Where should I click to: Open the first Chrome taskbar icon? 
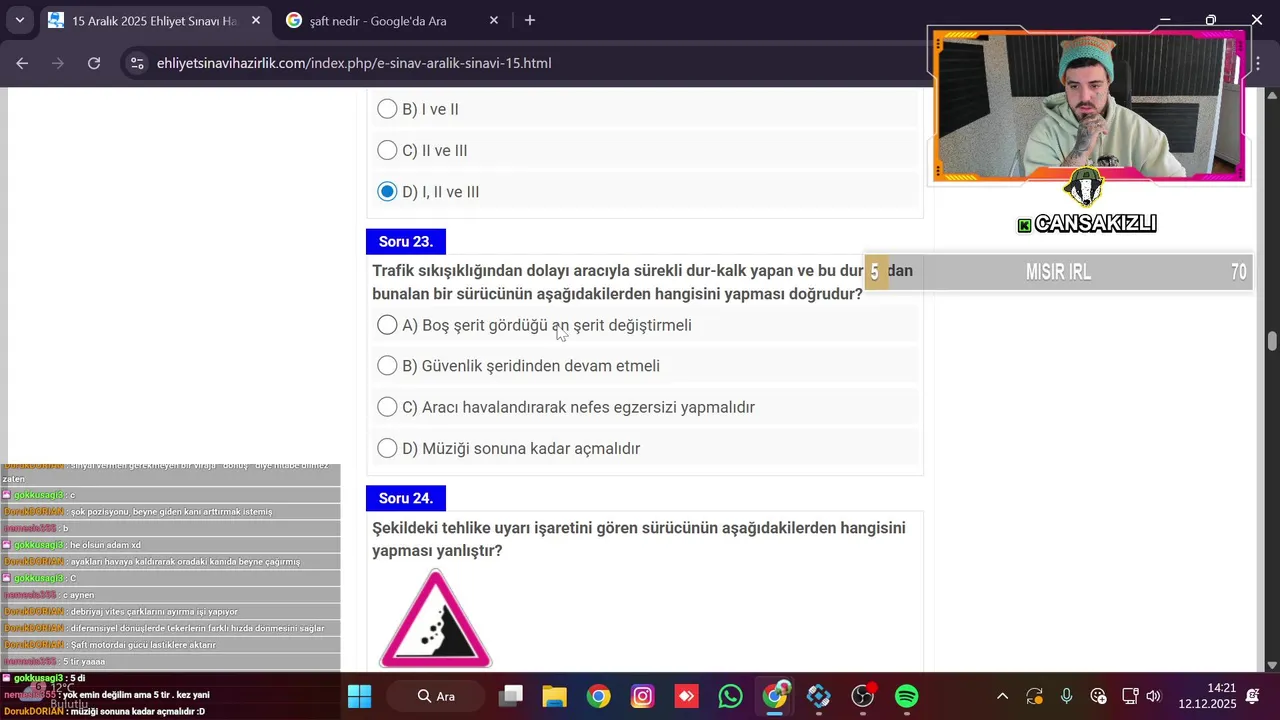598,696
